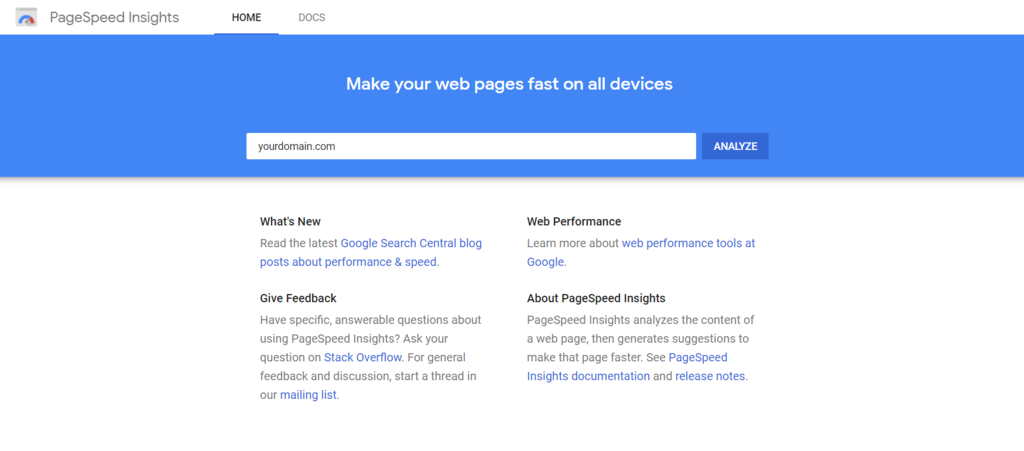Click the "Make your web pages fast" headline

509,84
